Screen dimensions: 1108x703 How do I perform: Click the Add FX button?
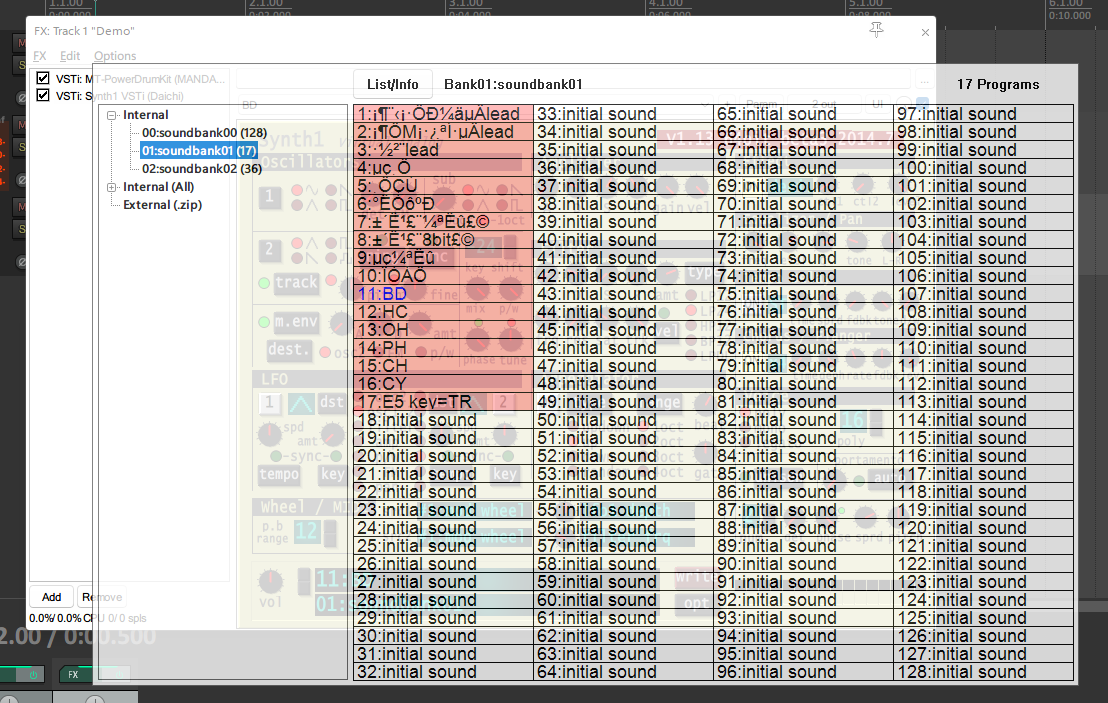coord(52,597)
